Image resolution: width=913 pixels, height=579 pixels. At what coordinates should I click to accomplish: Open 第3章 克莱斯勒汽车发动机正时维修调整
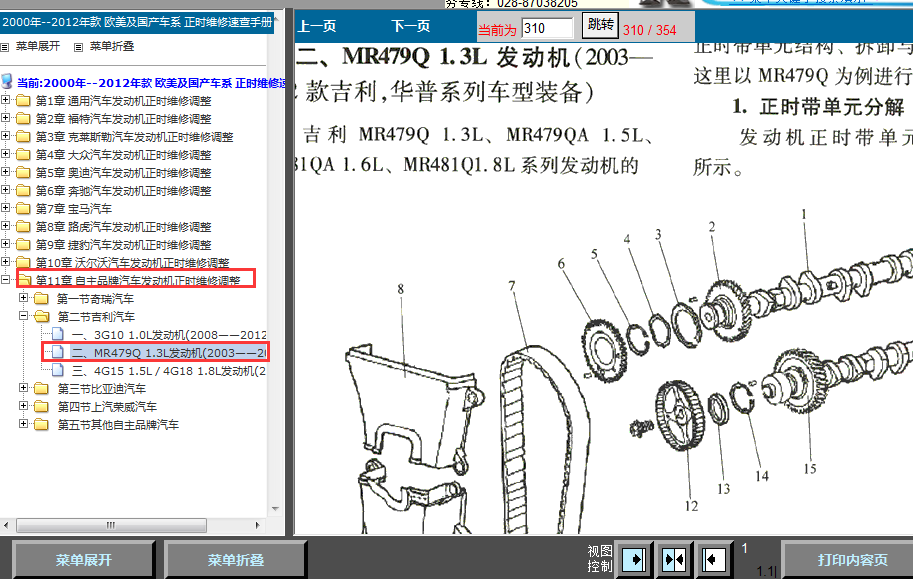point(135,137)
